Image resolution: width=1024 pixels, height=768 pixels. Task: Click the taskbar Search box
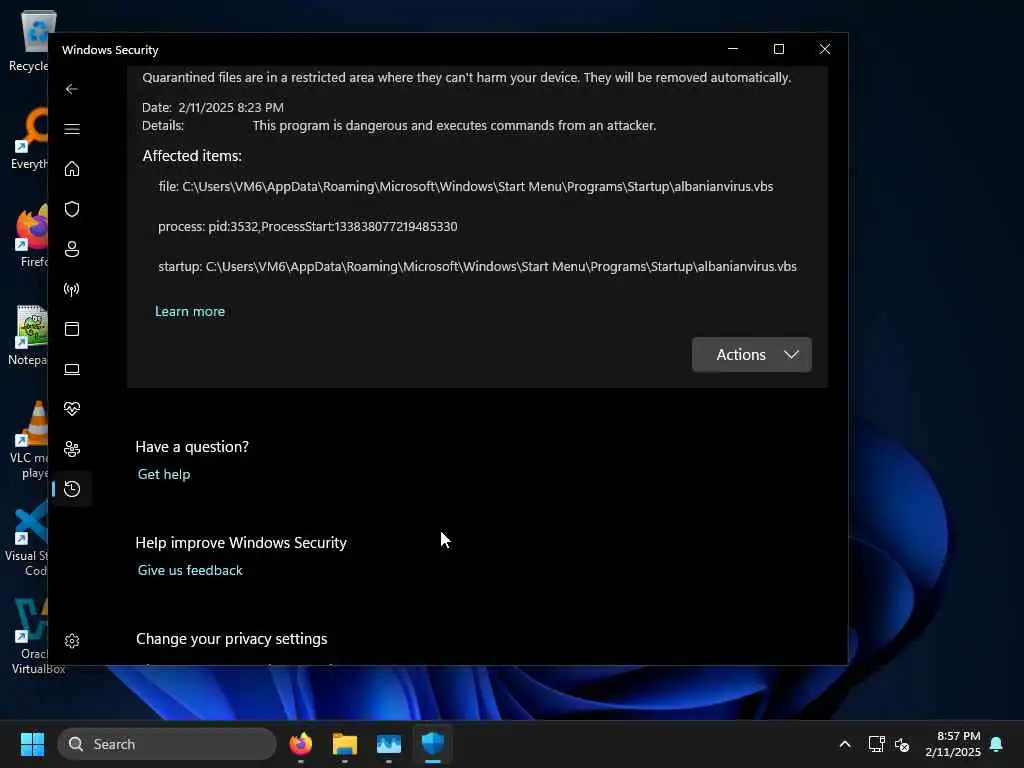(x=167, y=744)
